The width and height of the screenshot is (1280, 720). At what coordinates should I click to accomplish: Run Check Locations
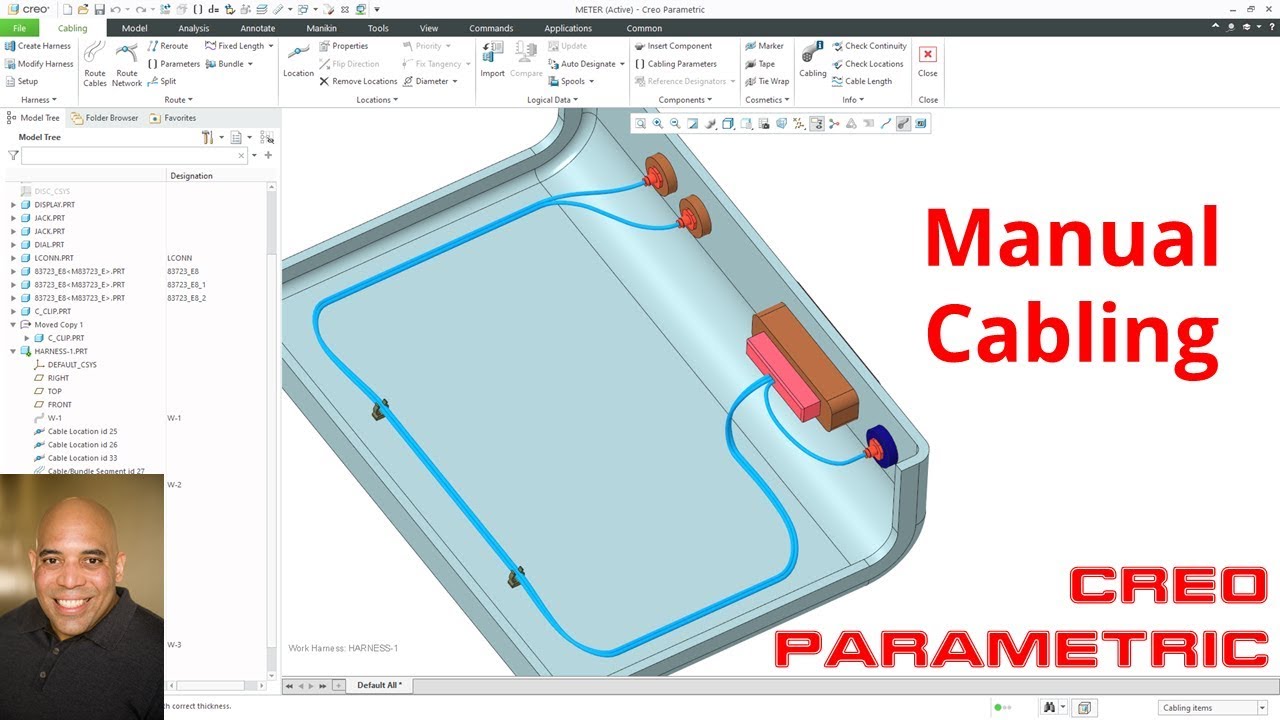(867, 64)
